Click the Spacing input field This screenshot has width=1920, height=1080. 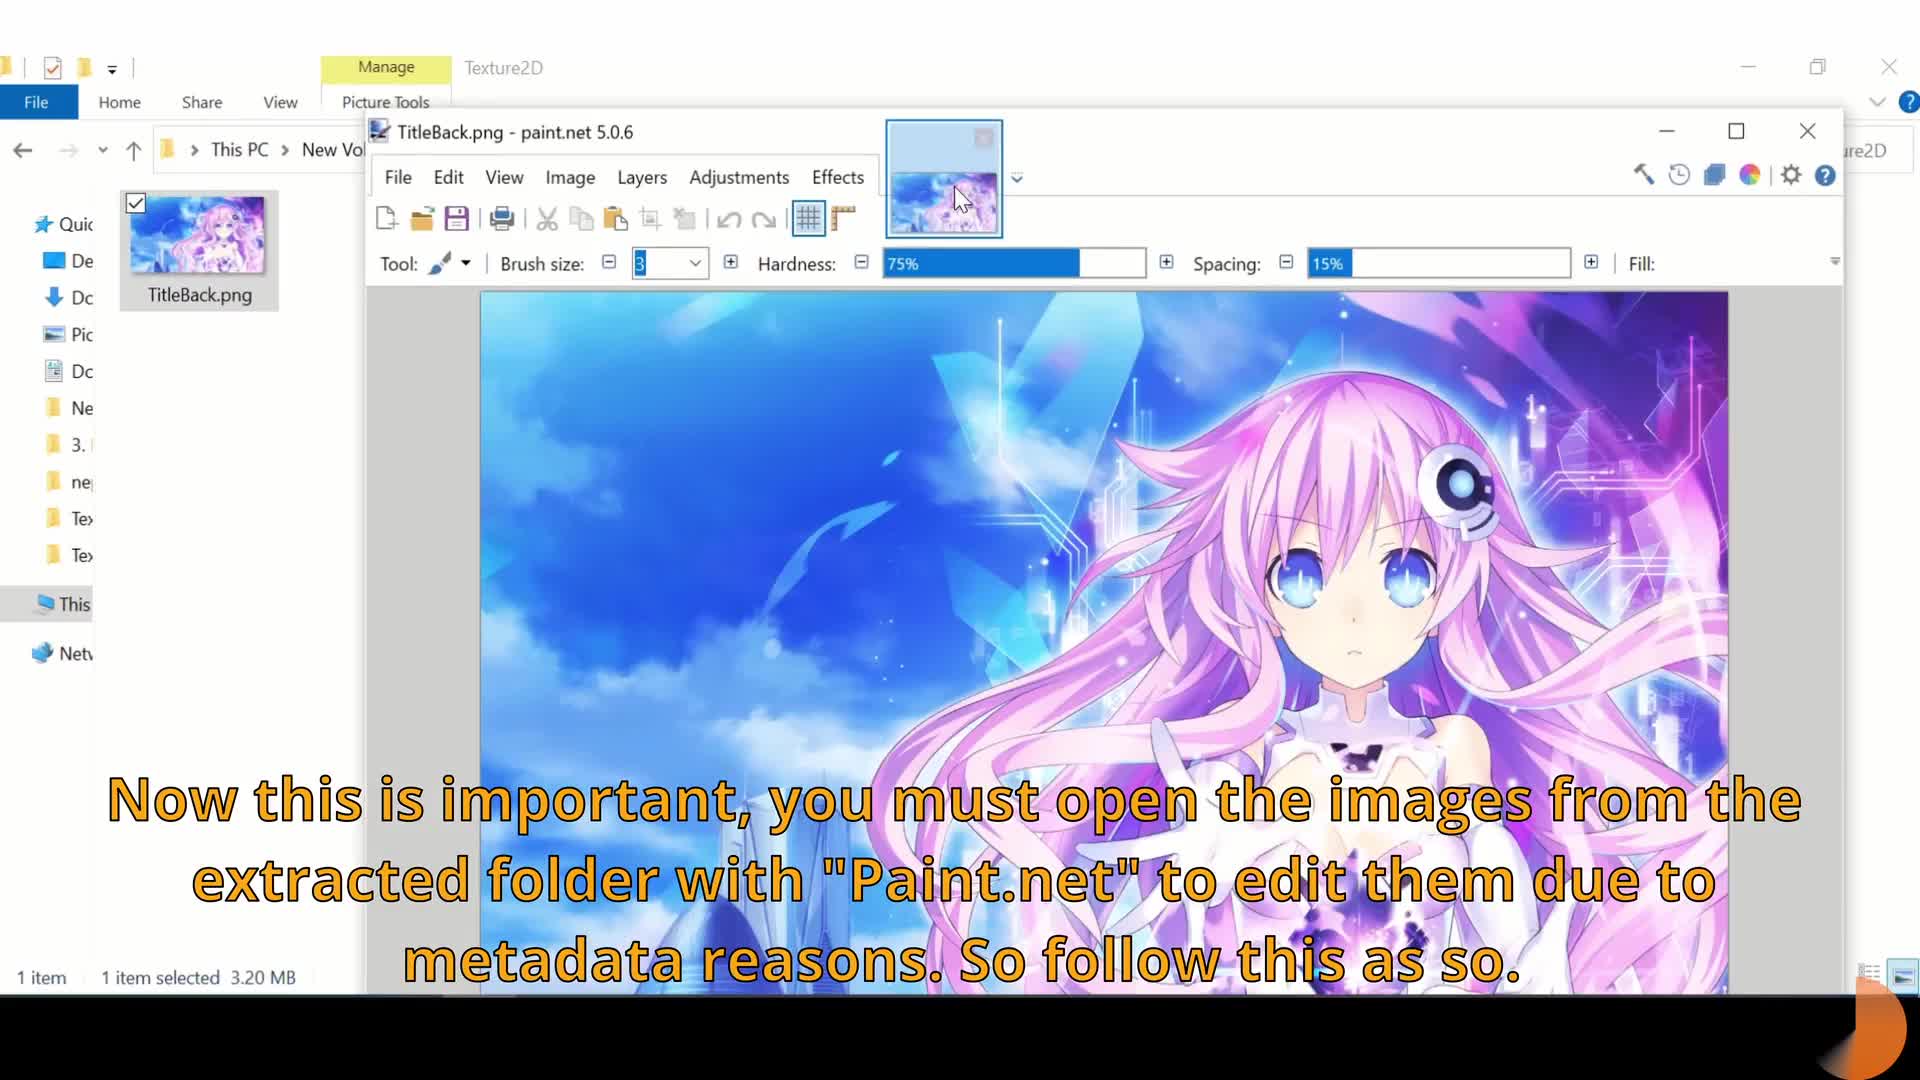(x=1439, y=262)
